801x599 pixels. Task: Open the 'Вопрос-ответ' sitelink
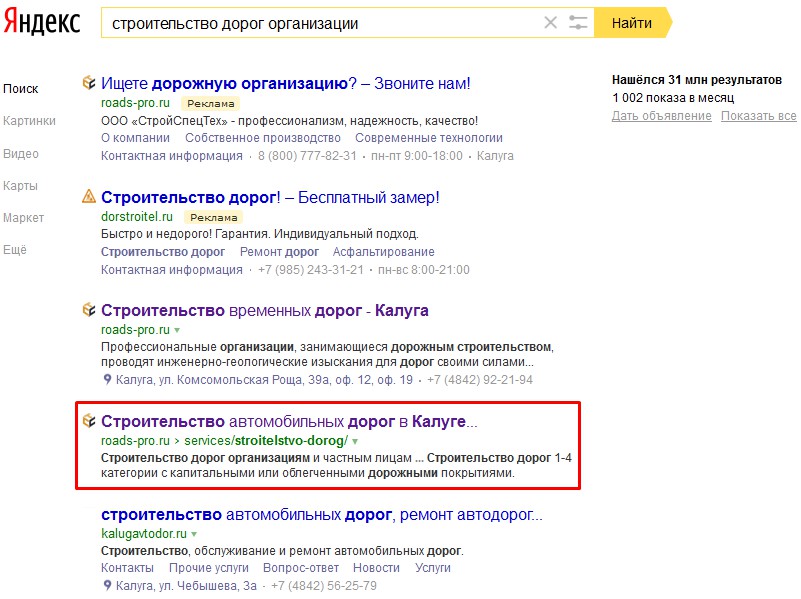click(x=300, y=568)
